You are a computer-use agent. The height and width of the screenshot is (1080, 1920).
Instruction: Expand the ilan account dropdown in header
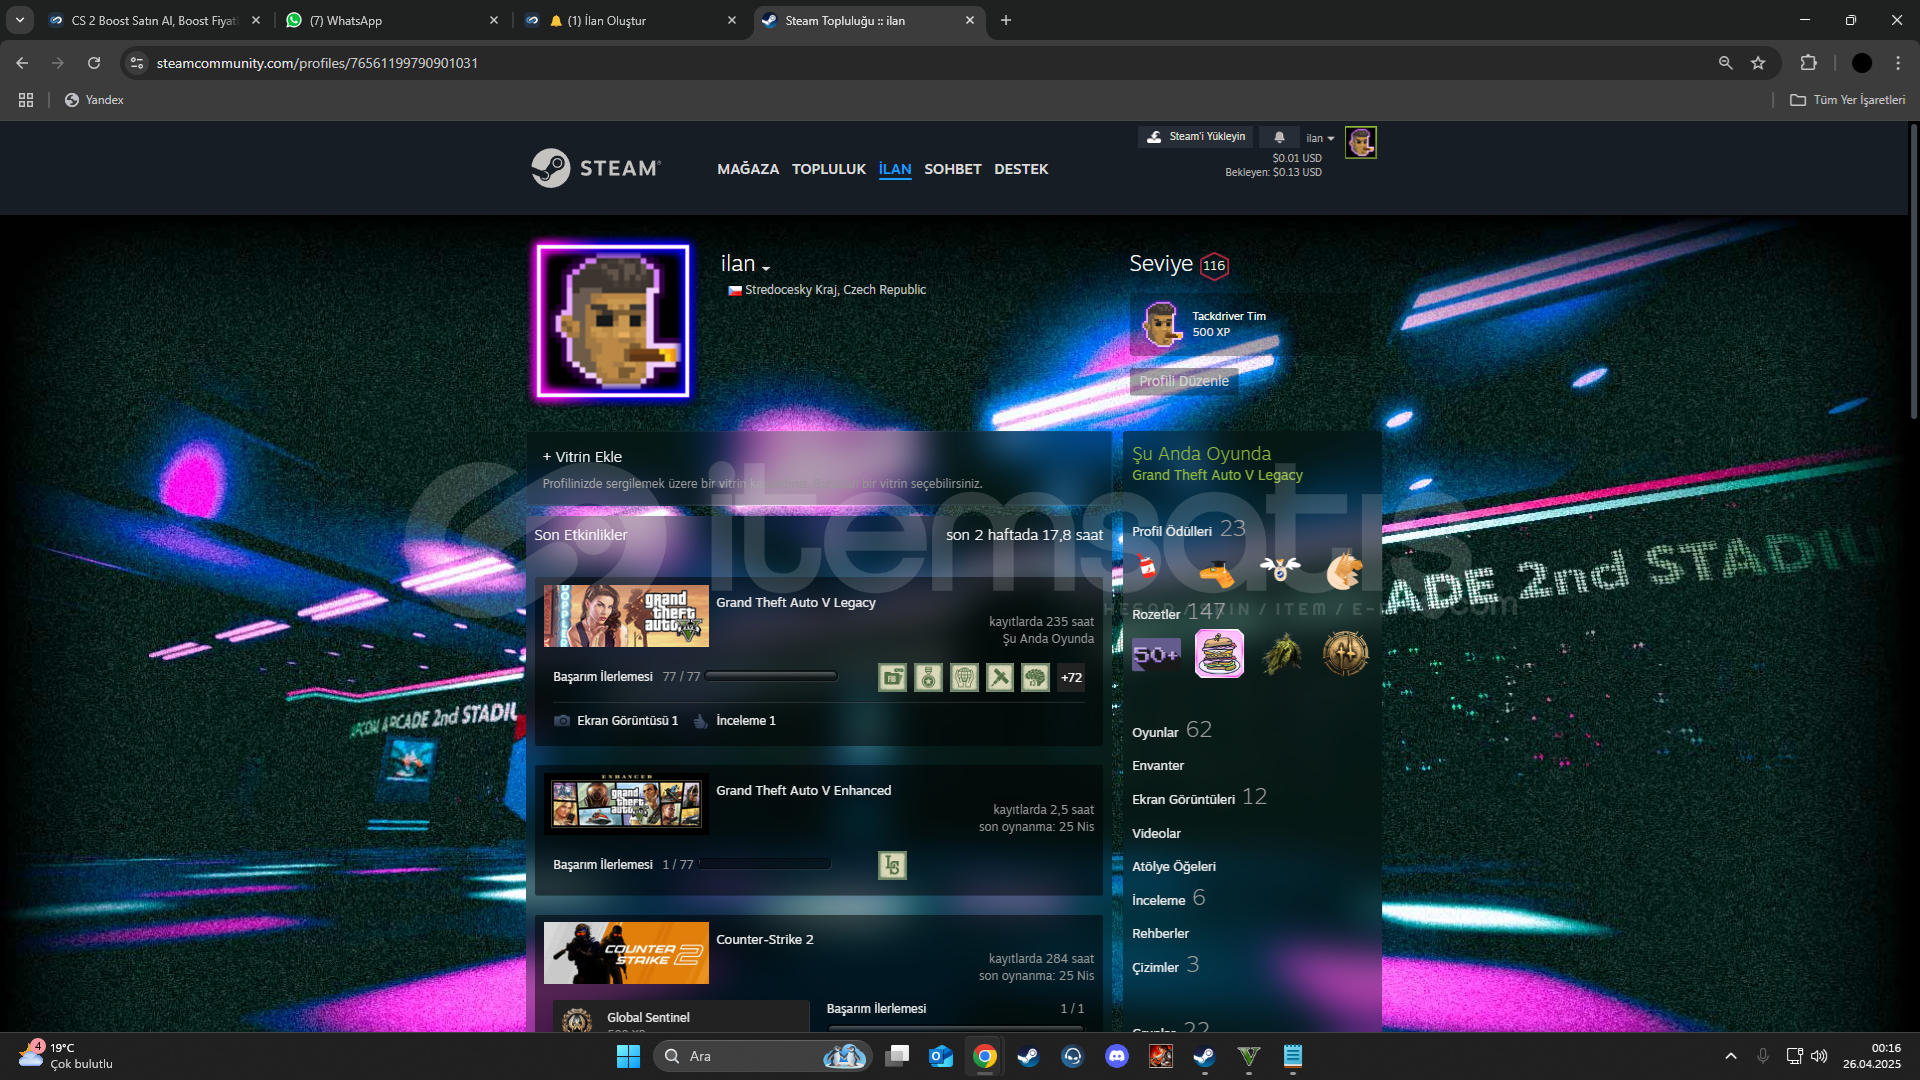(x=1320, y=138)
